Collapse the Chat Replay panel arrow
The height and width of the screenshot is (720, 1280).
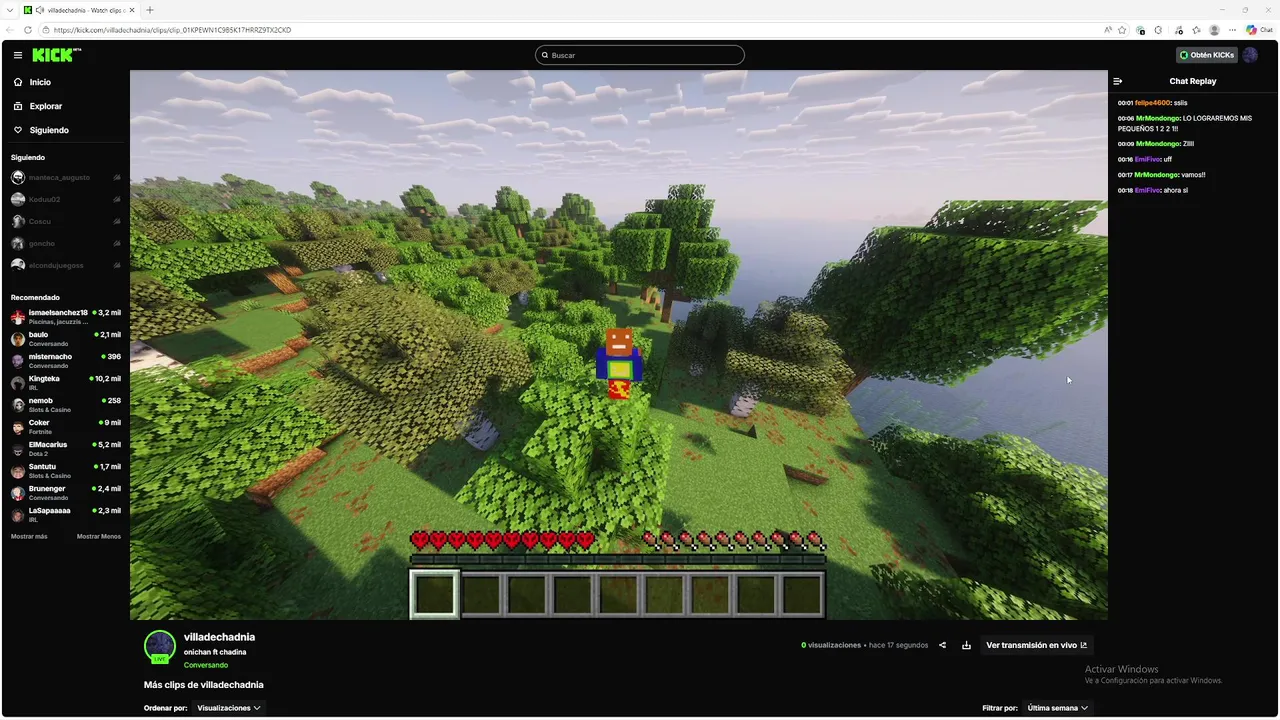point(1118,81)
